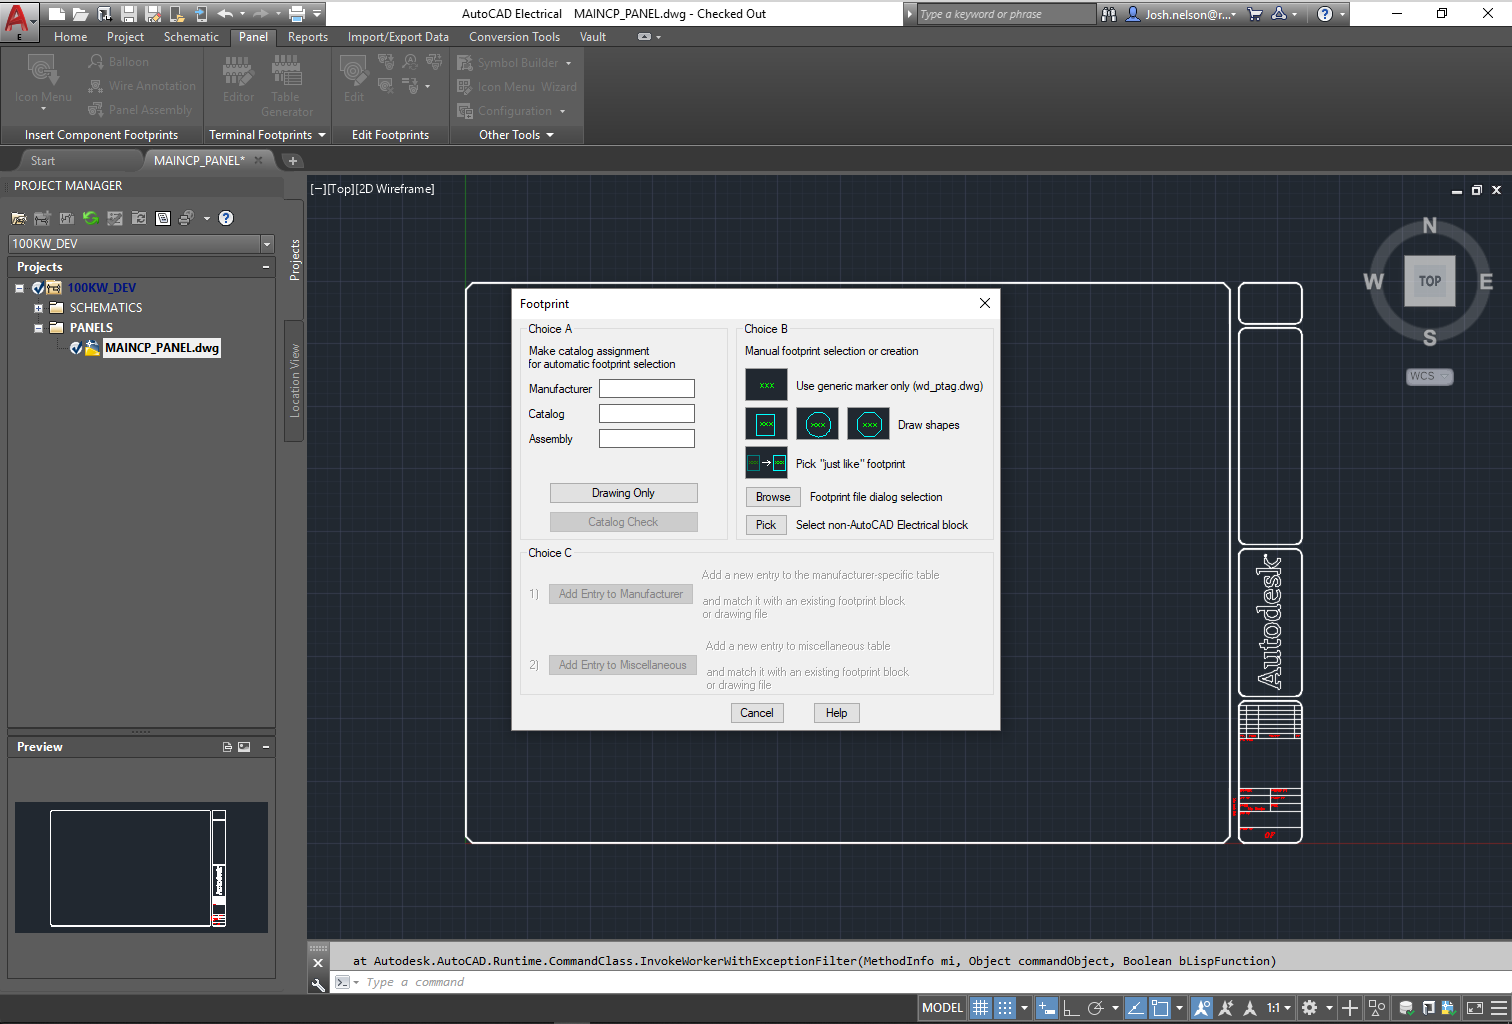Open an existing project in Project Manager

point(19,217)
